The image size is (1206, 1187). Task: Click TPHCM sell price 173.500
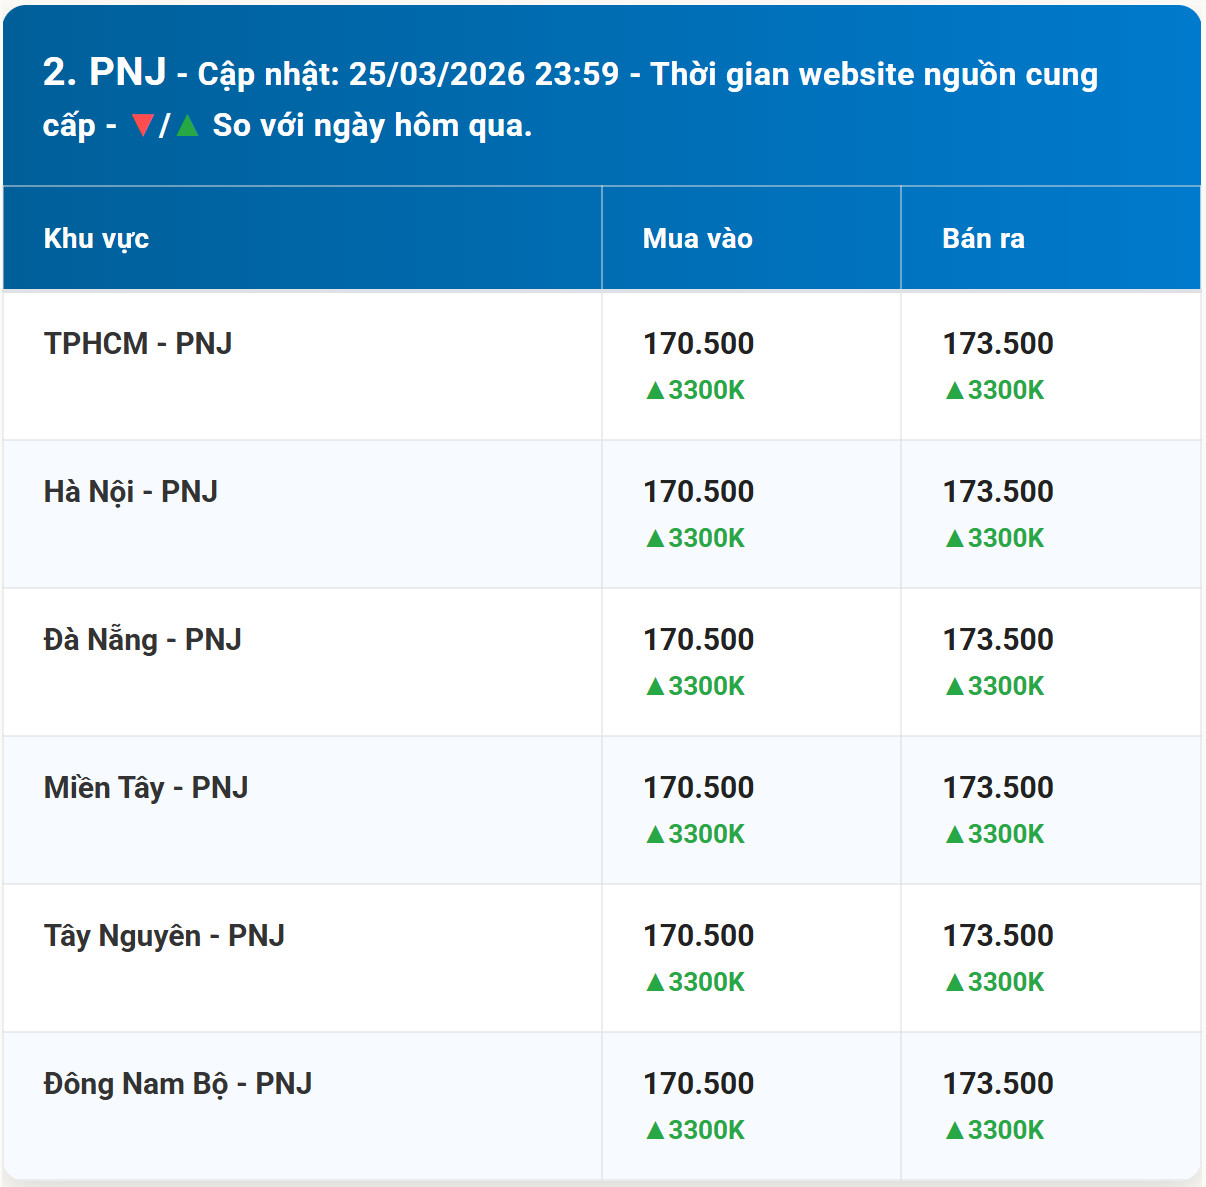coord(998,344)
